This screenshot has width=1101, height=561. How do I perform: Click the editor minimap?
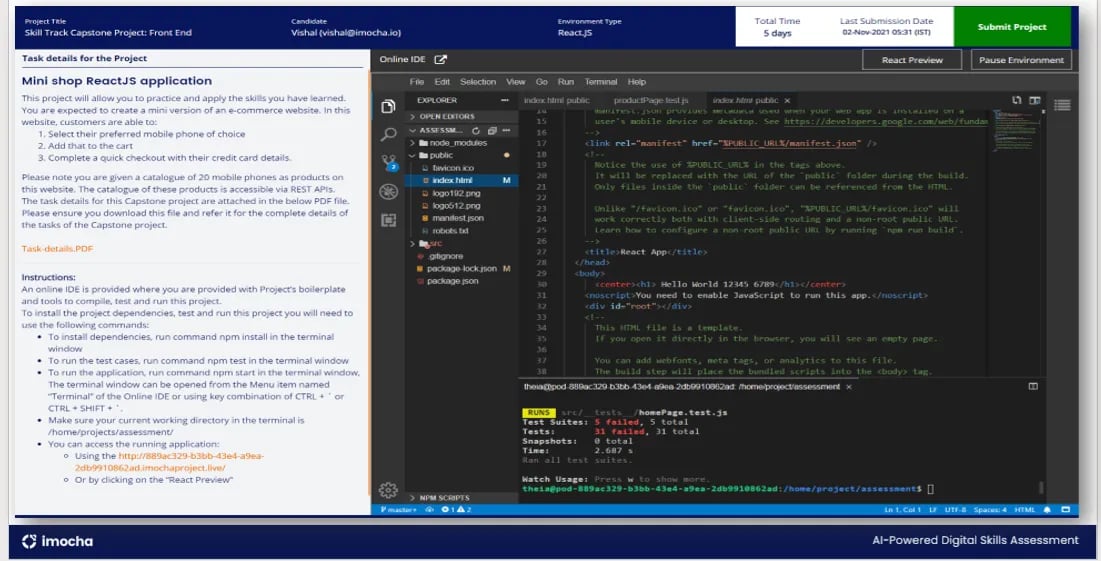pyautogui.click(x=1016, y=131)
